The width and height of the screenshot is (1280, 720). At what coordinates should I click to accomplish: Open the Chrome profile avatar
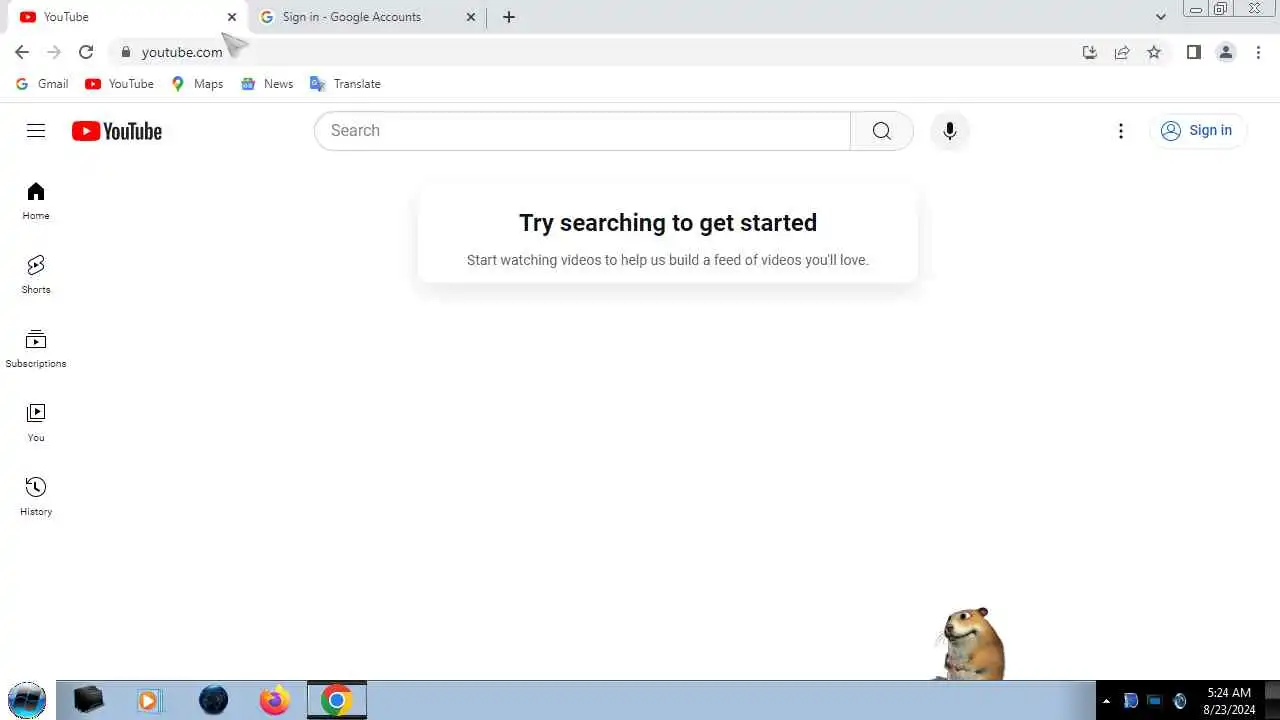pyautogui.click(x=1226, y=52)
